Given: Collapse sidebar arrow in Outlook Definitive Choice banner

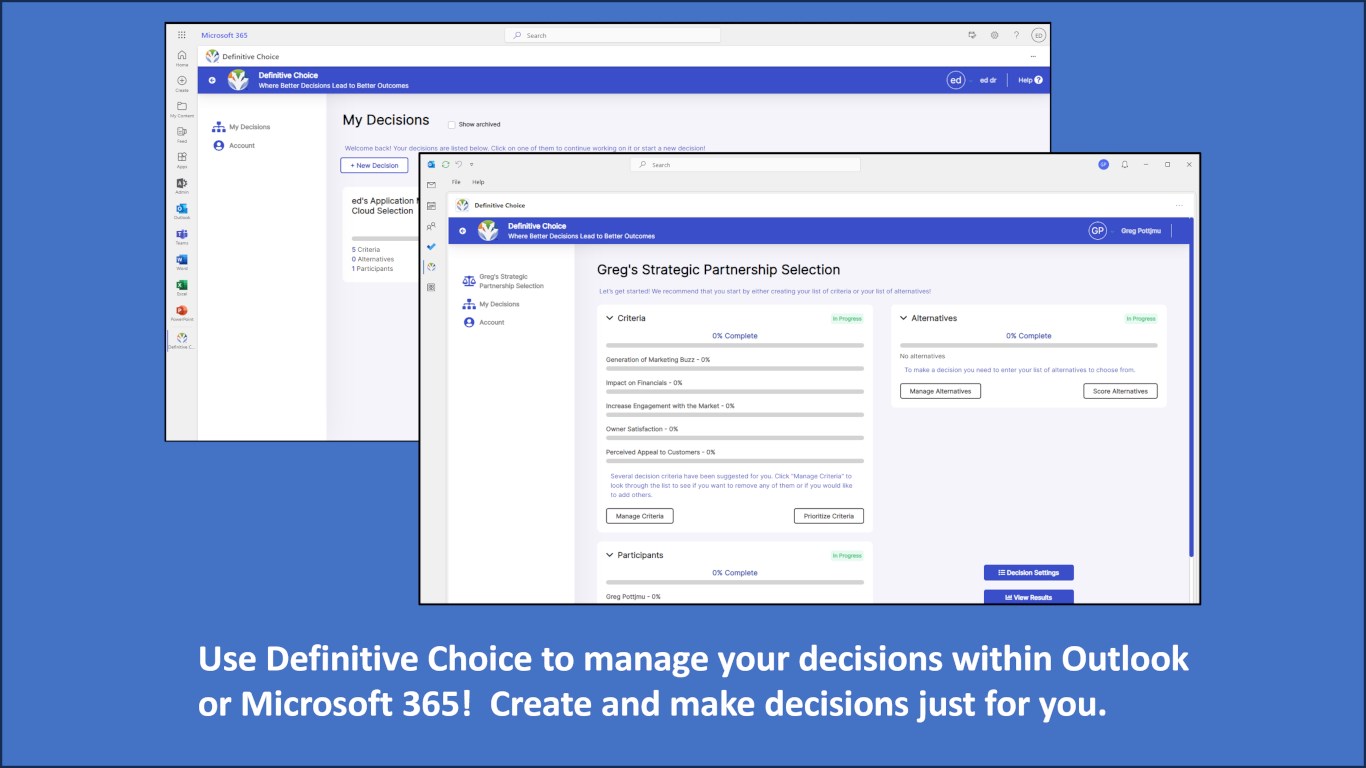Looking at the screenshot, I should point(462,231).
